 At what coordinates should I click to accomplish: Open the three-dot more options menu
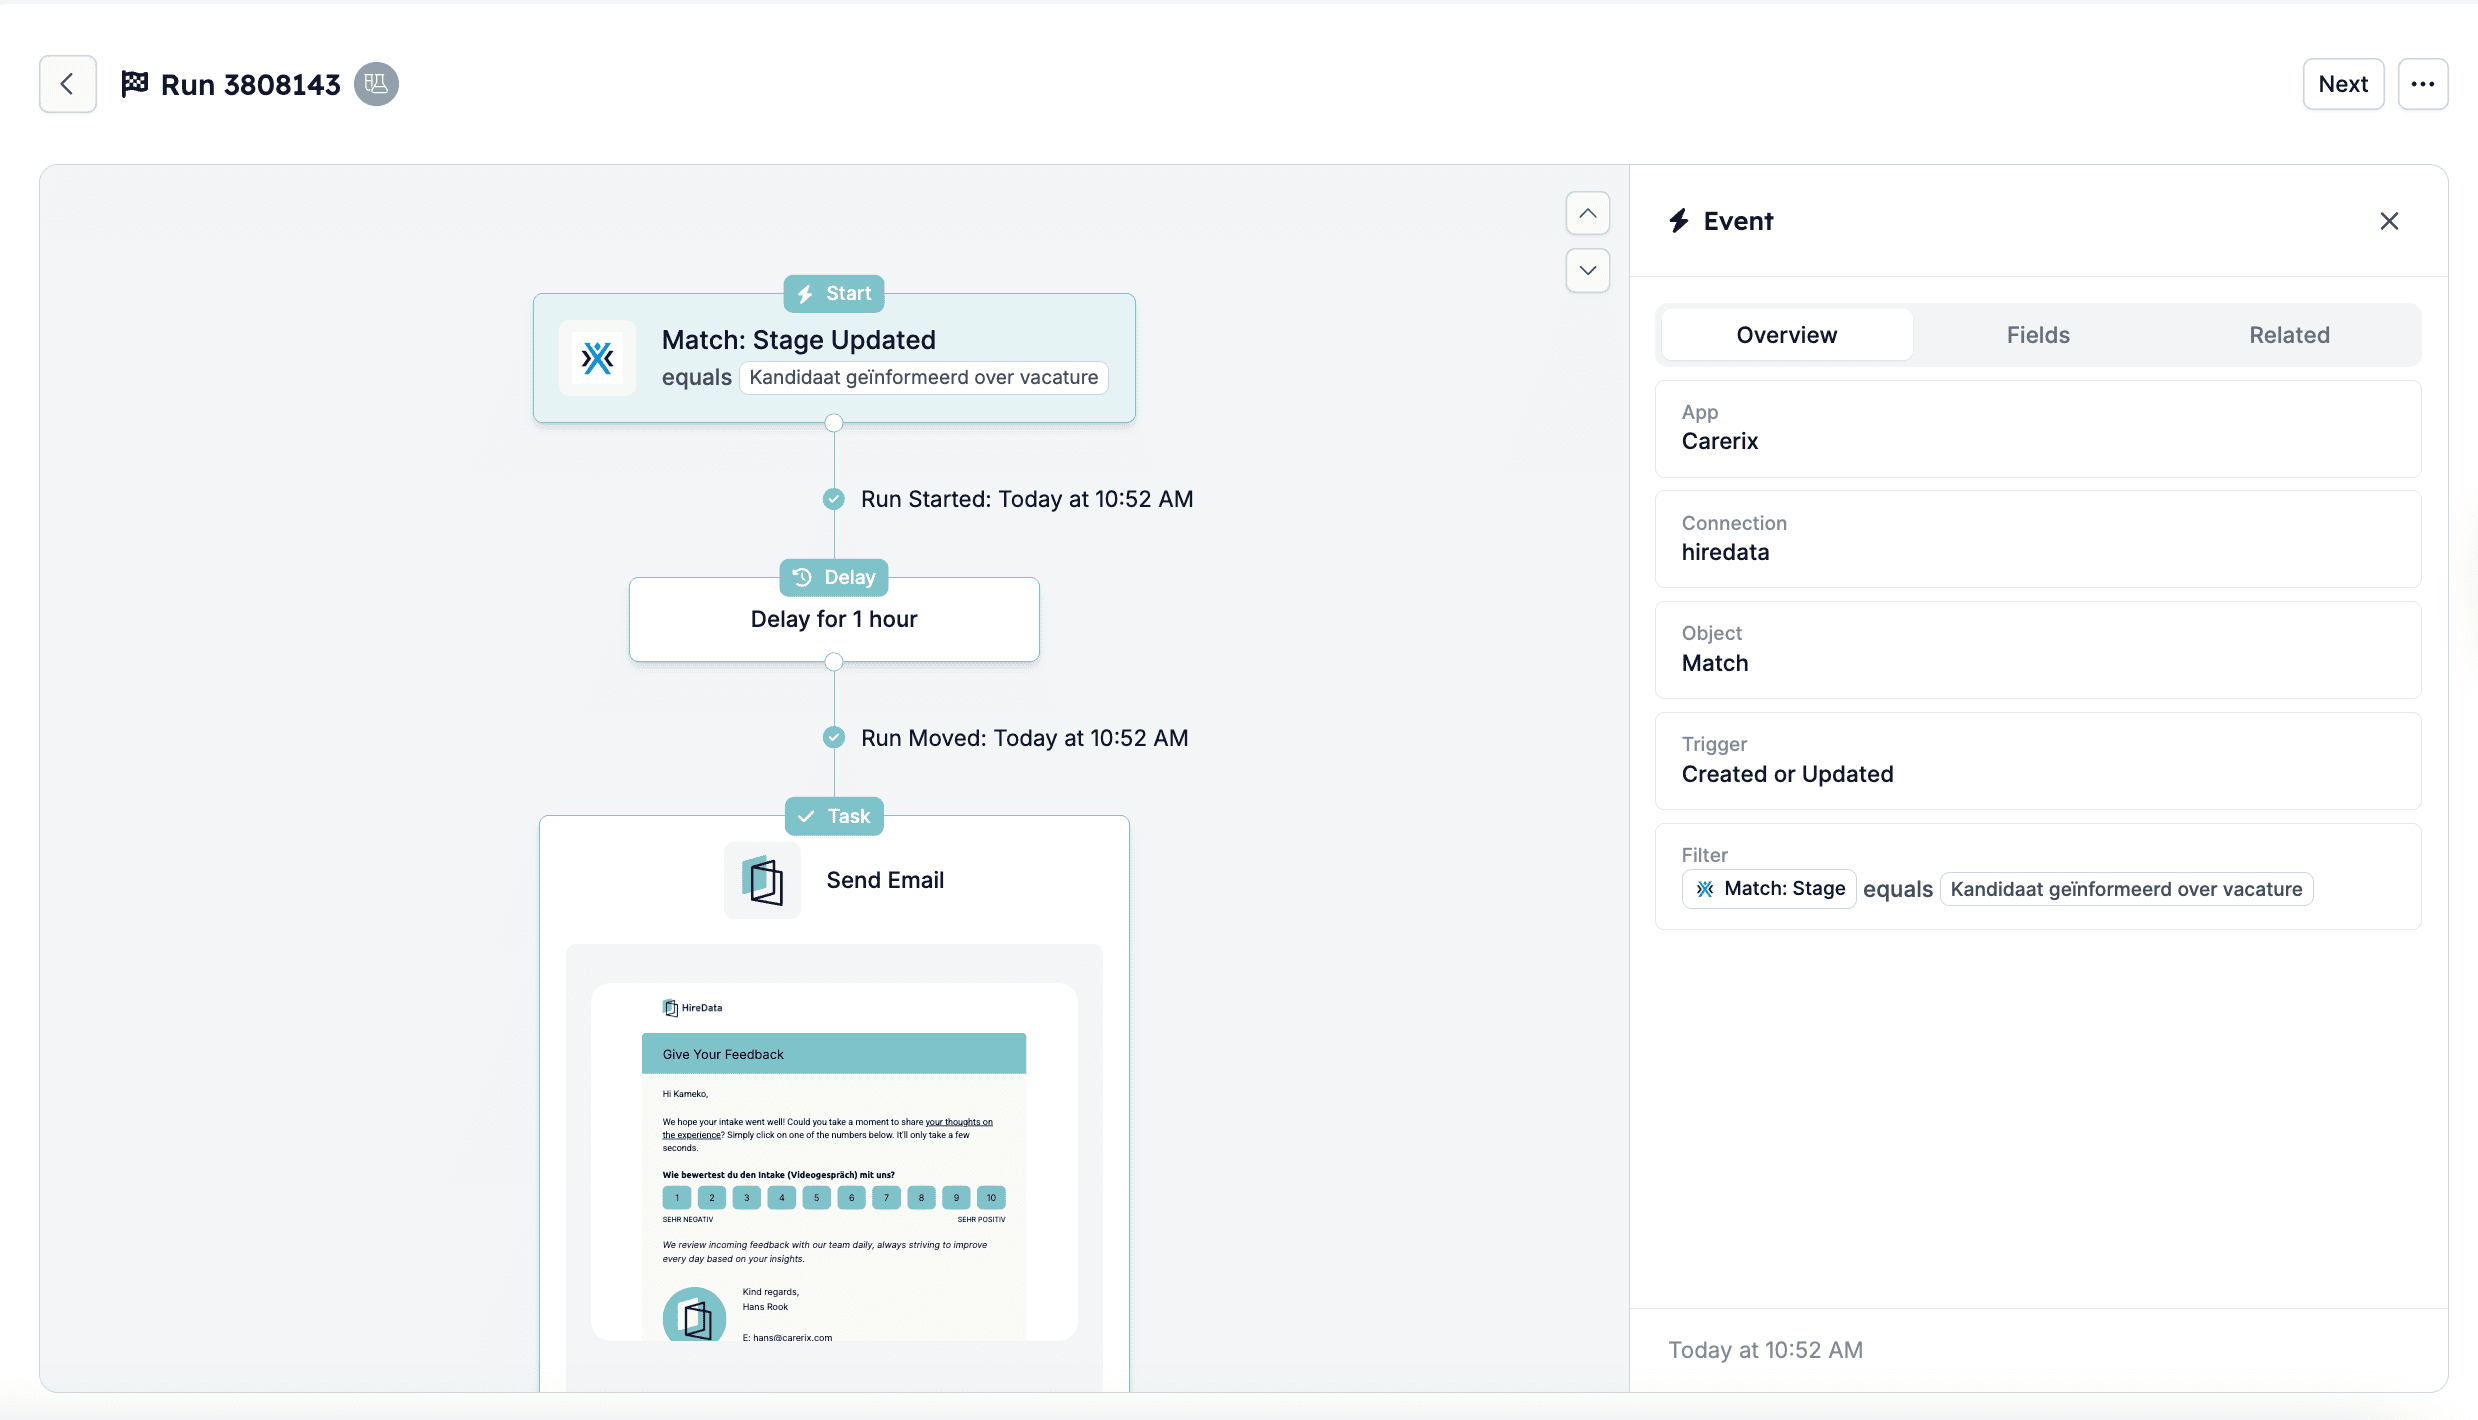click(x=2422, y=84)
